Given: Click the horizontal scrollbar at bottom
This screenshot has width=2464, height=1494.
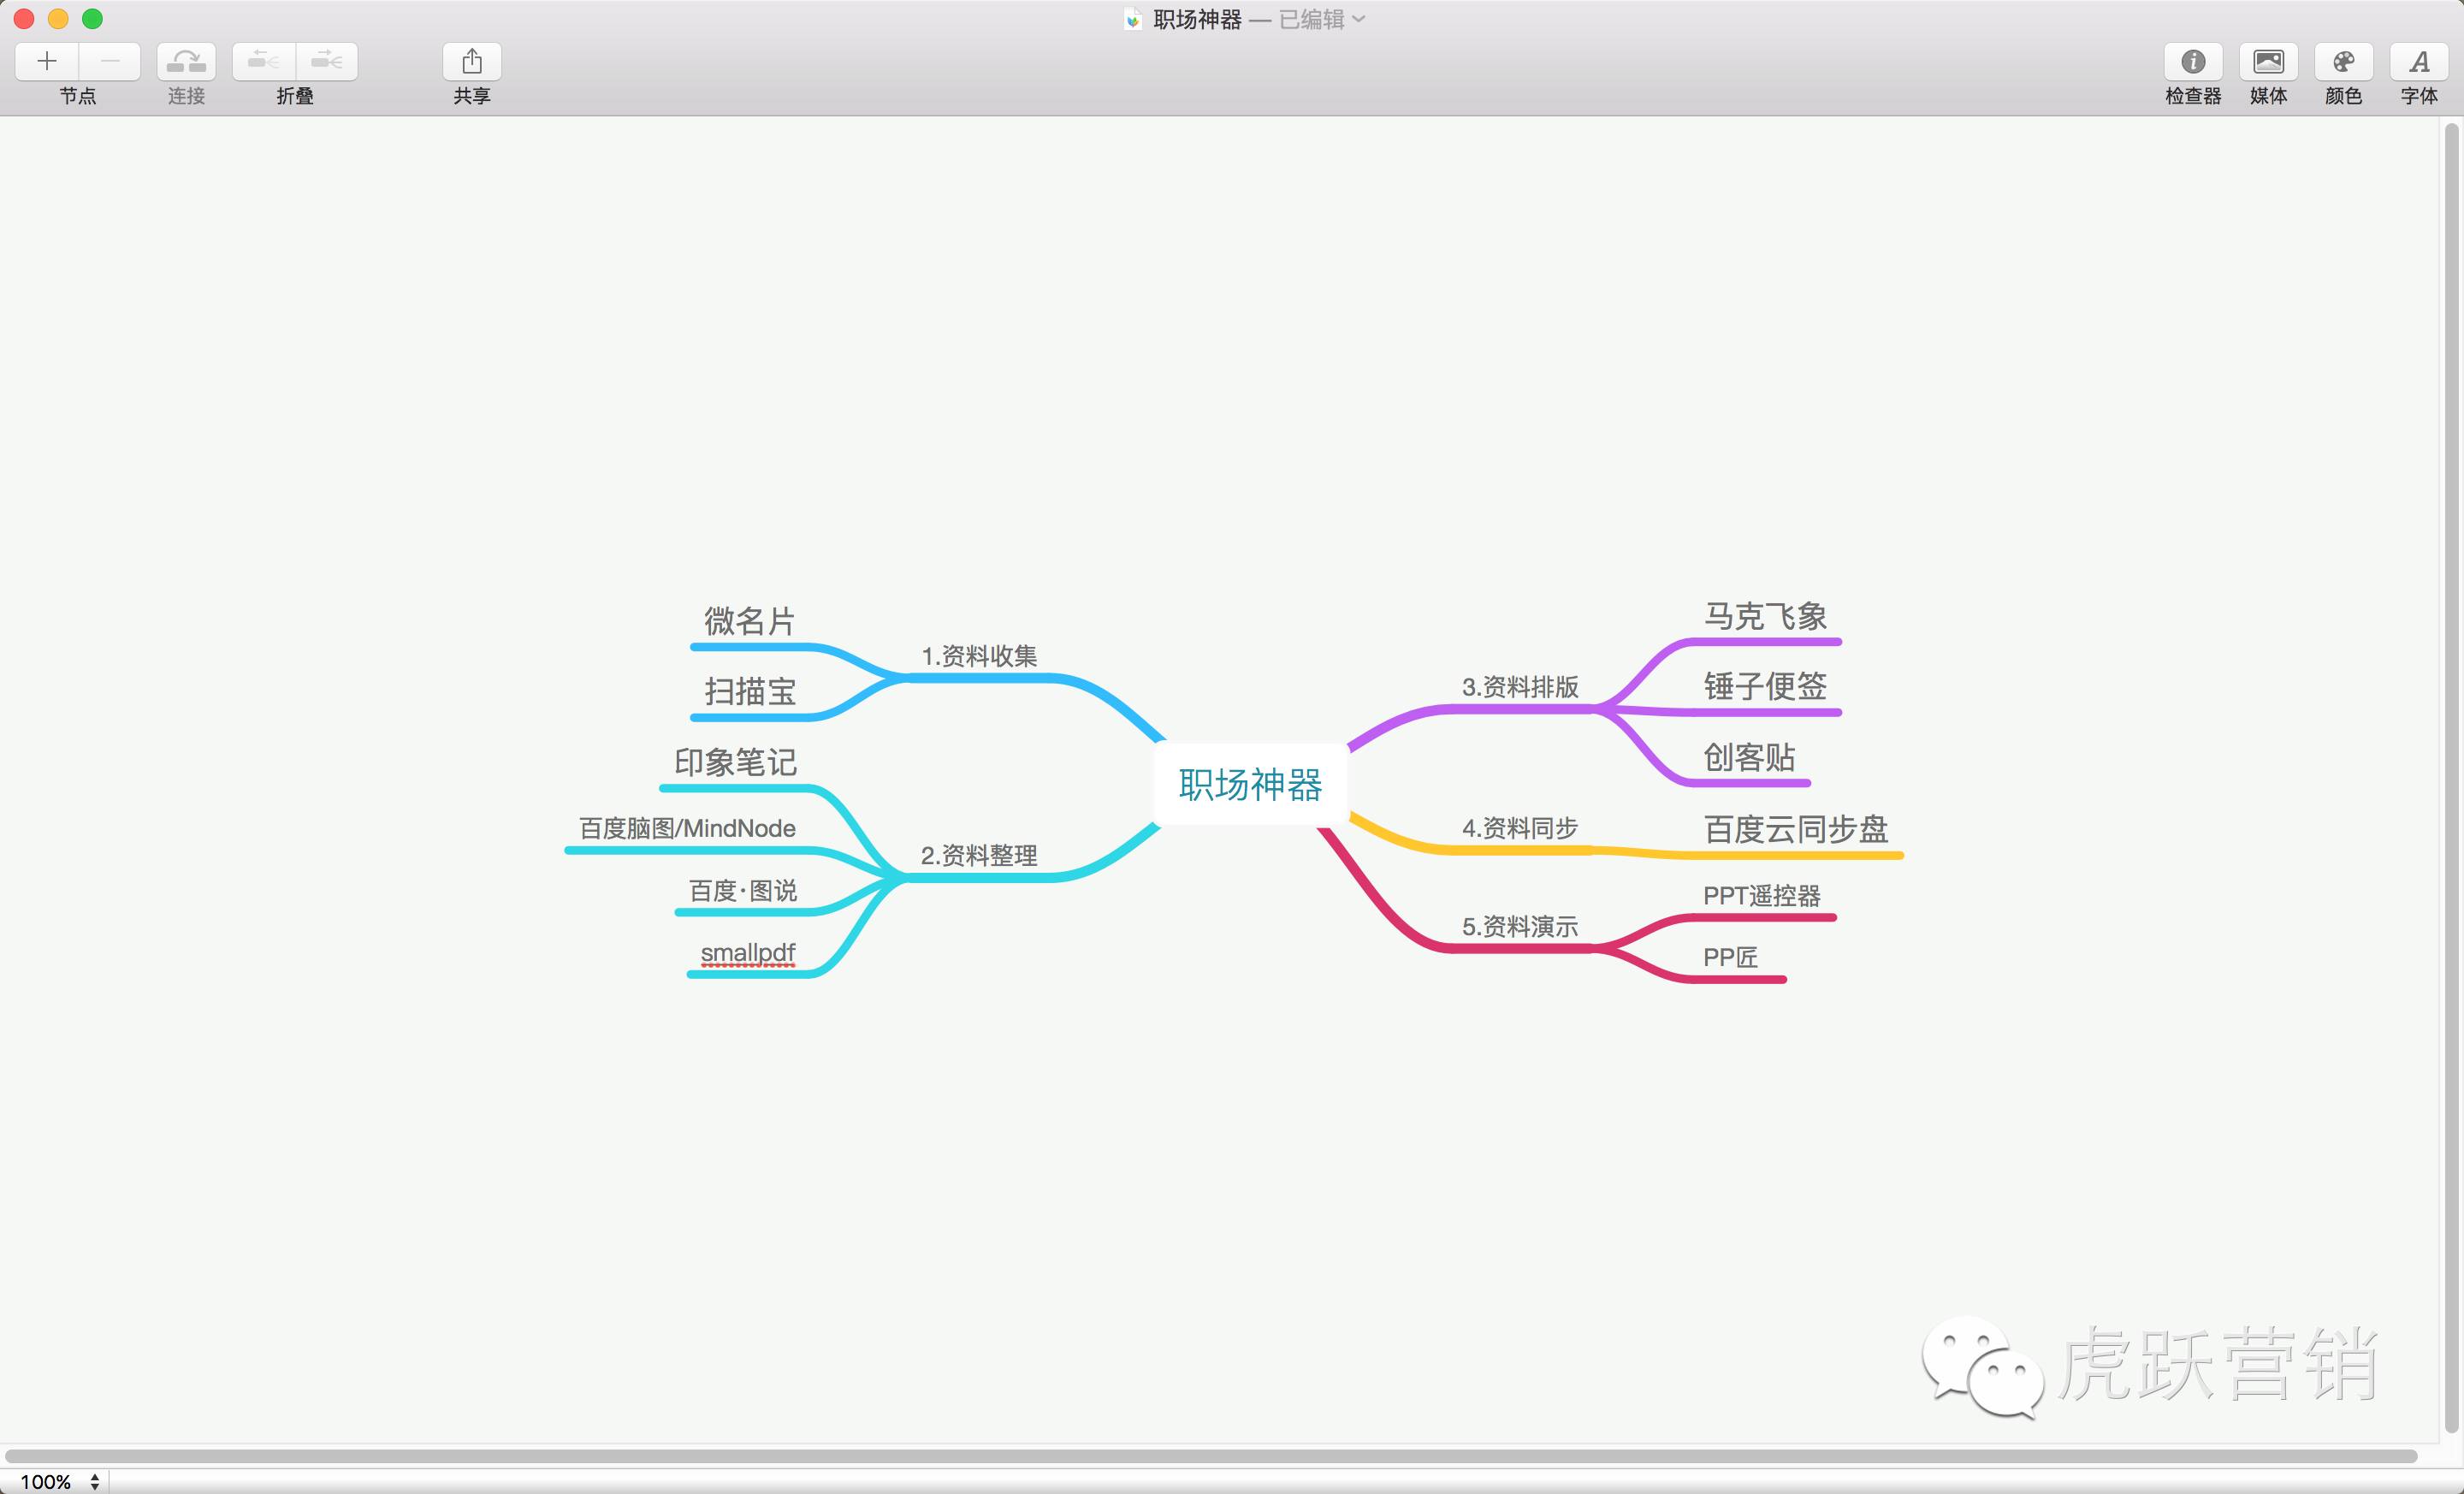Looking at the screenshot, I should click(1210, 1456).
